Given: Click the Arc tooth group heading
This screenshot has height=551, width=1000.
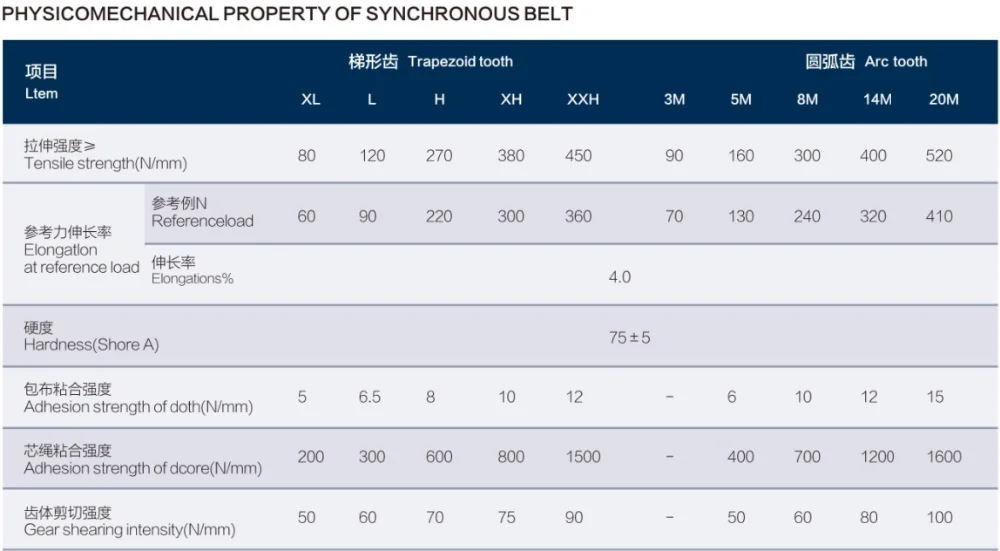Looking at the screenshot, I should pyautogui.click(x=866, y=62).
